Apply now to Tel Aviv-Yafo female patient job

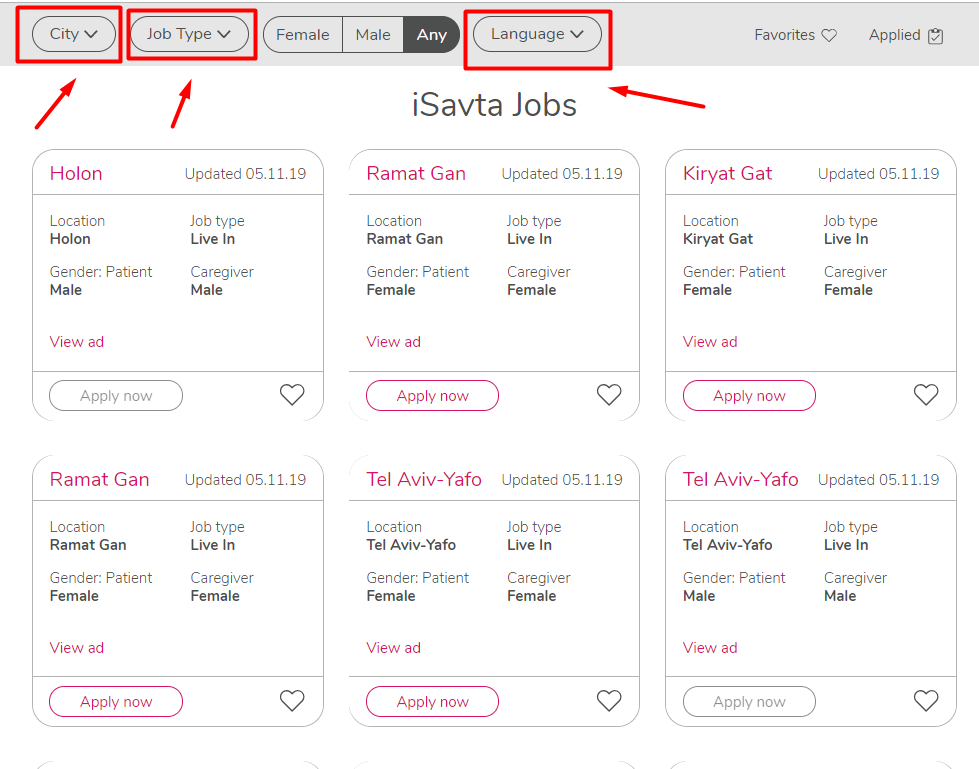[x=433, y=702]
